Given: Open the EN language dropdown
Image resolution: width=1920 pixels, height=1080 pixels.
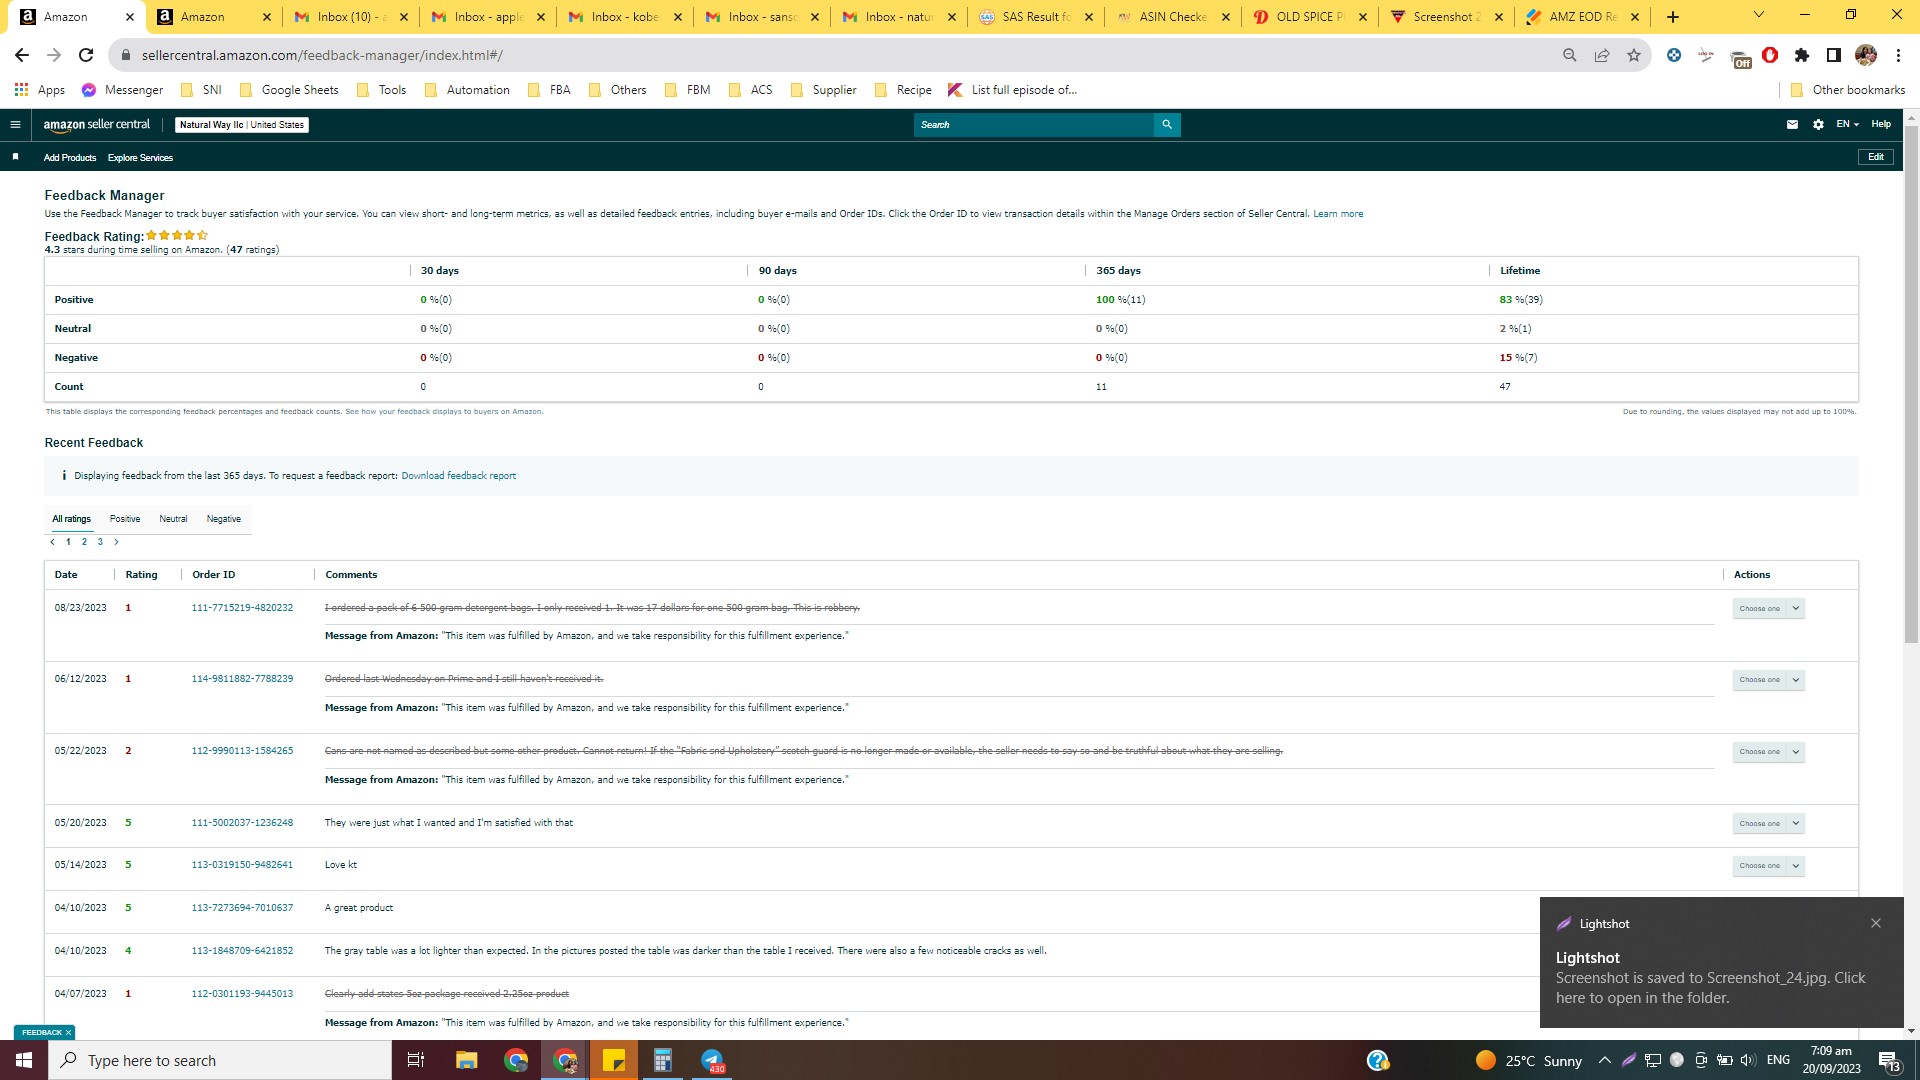Looking at the screenshot, I should tap(1847, 125).
